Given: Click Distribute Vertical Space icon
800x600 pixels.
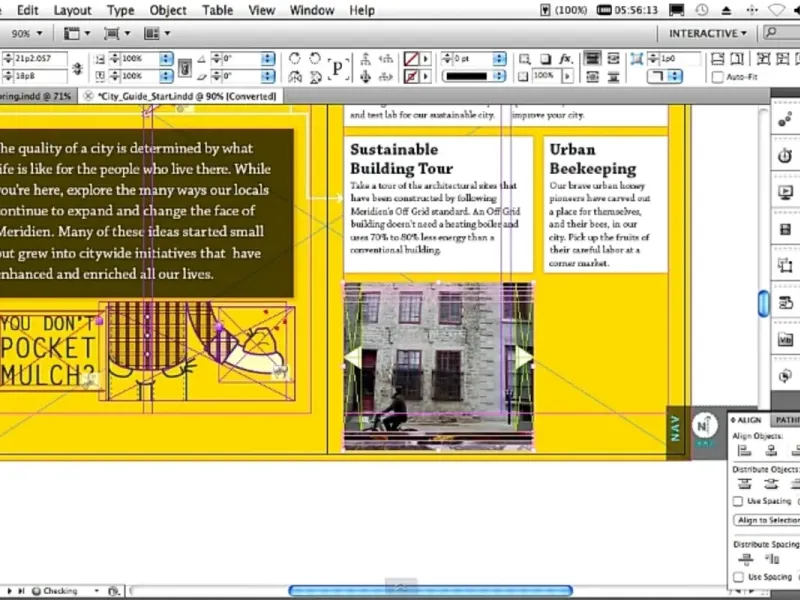Looking at the screenshot, I should pyautogui.click(x=745, y=559).
